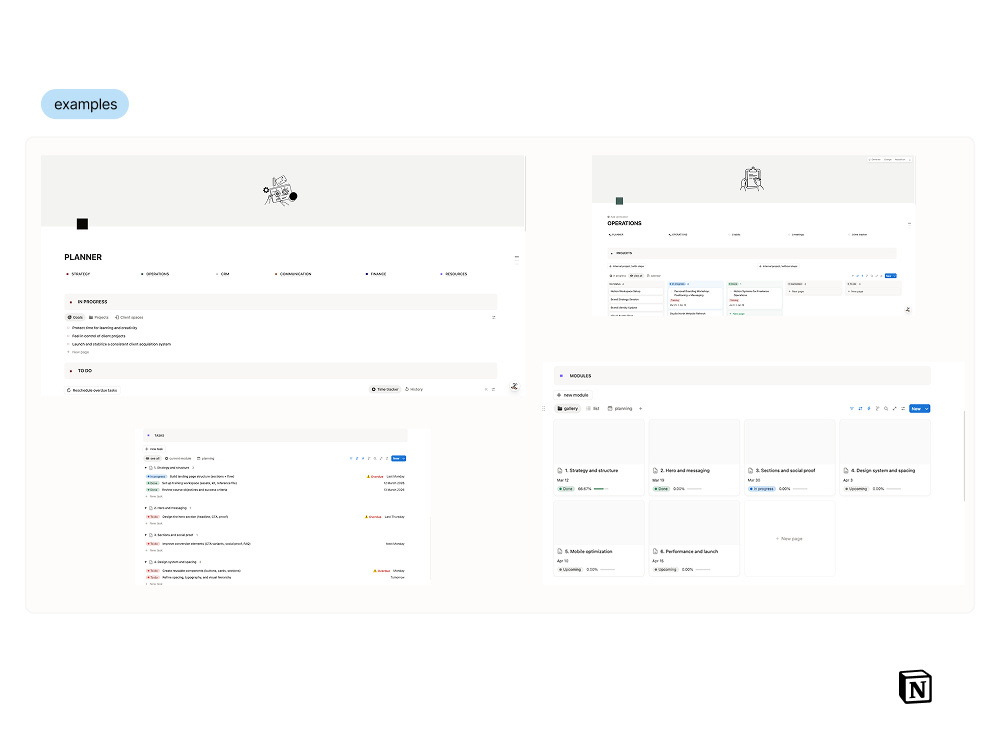The height and width of the screenshot is (750, 1000).
Task: Select the Time tracker tab in To Do
Action: (x=385, y=389)
